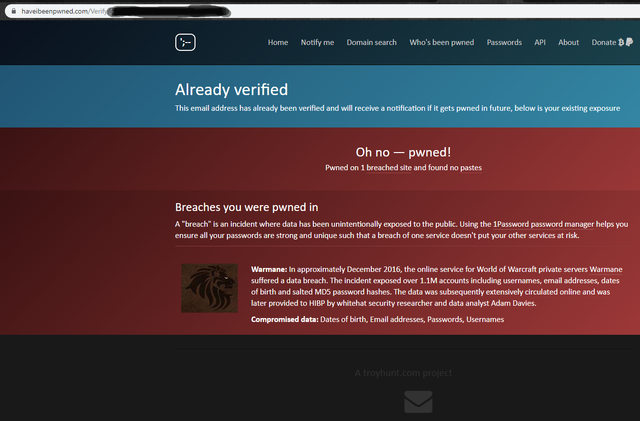Click the browser address bar URL
640x421 pixels.
pos(64,11)
